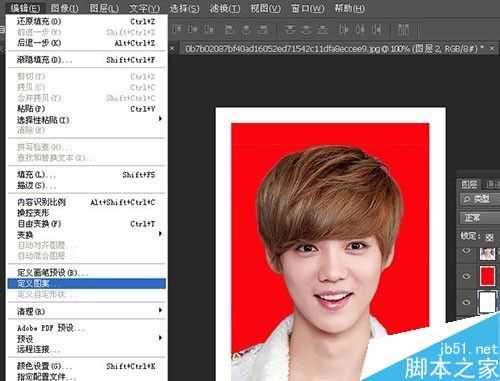Viewport: 500px width, 381px height.
Task: Choose 自由变换 menu entry
Action: tap(87, 224)
